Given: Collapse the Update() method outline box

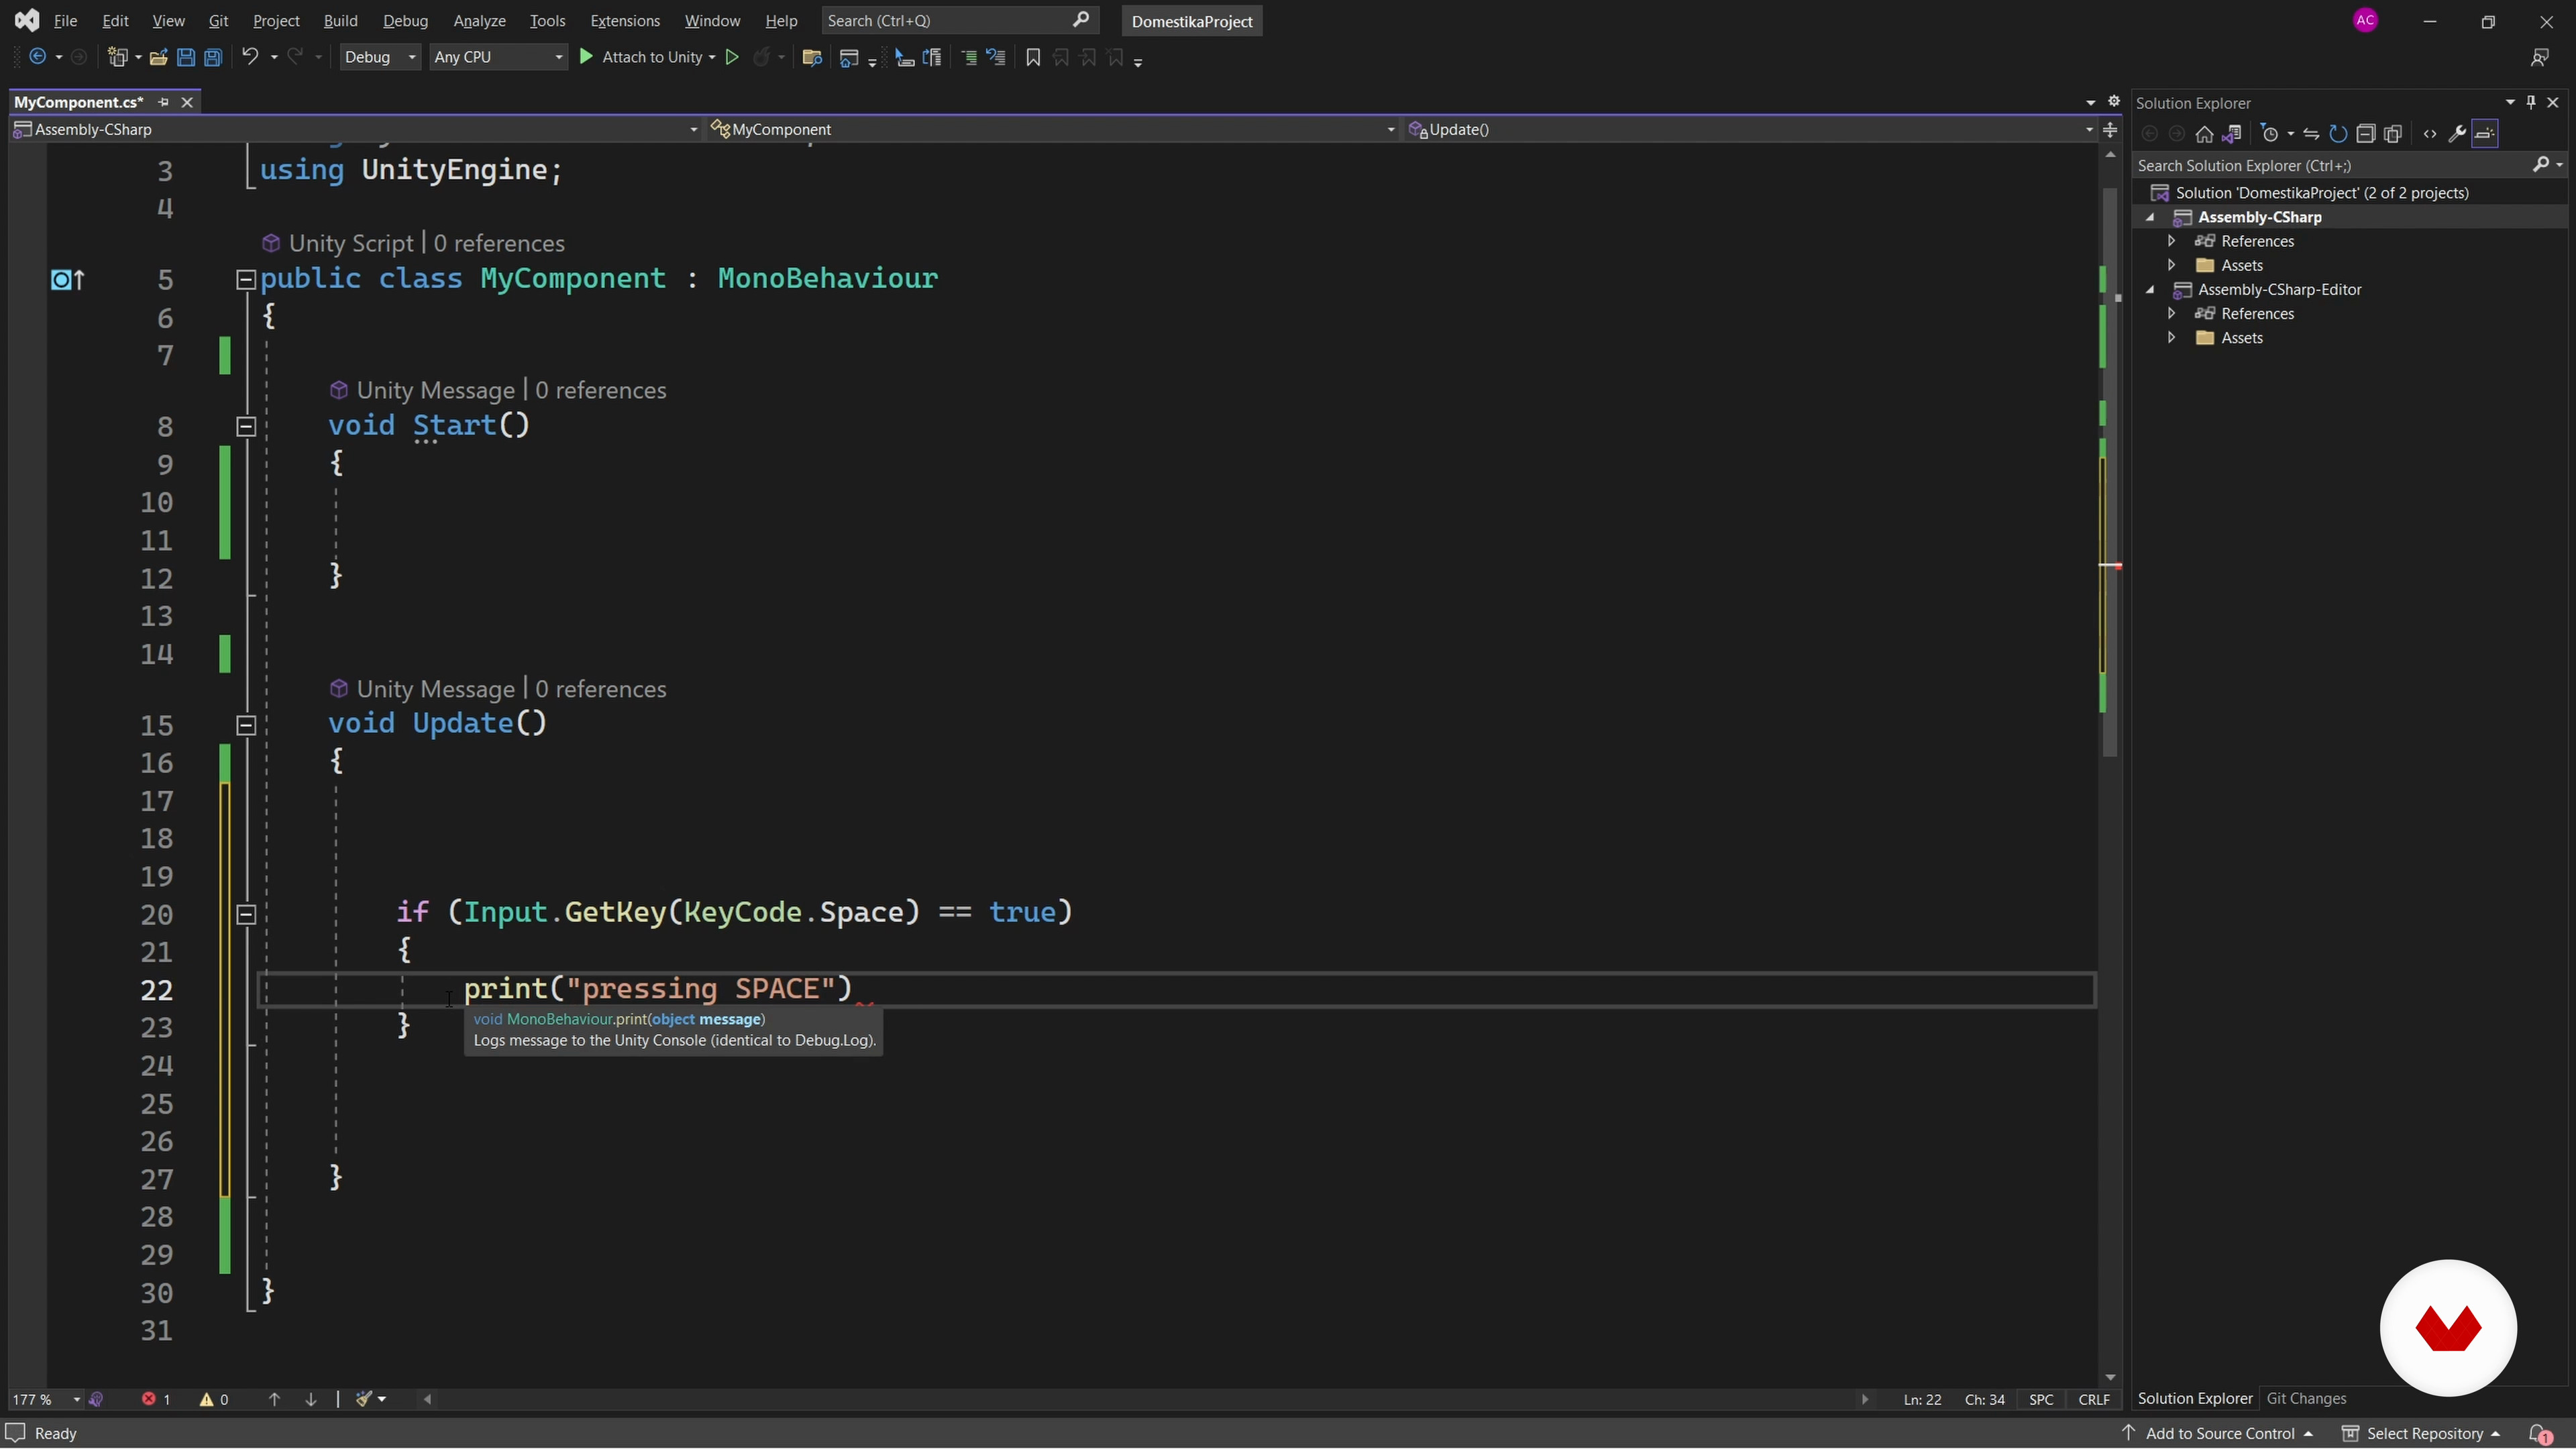Looking at the screenshot, I should (246, 726).
